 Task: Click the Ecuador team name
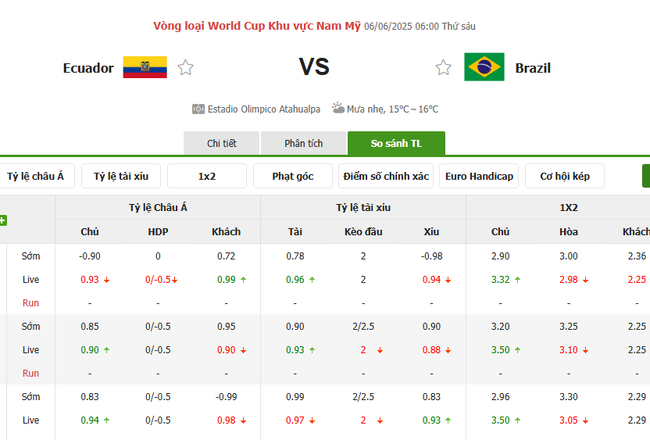click(x=88, y=68)
